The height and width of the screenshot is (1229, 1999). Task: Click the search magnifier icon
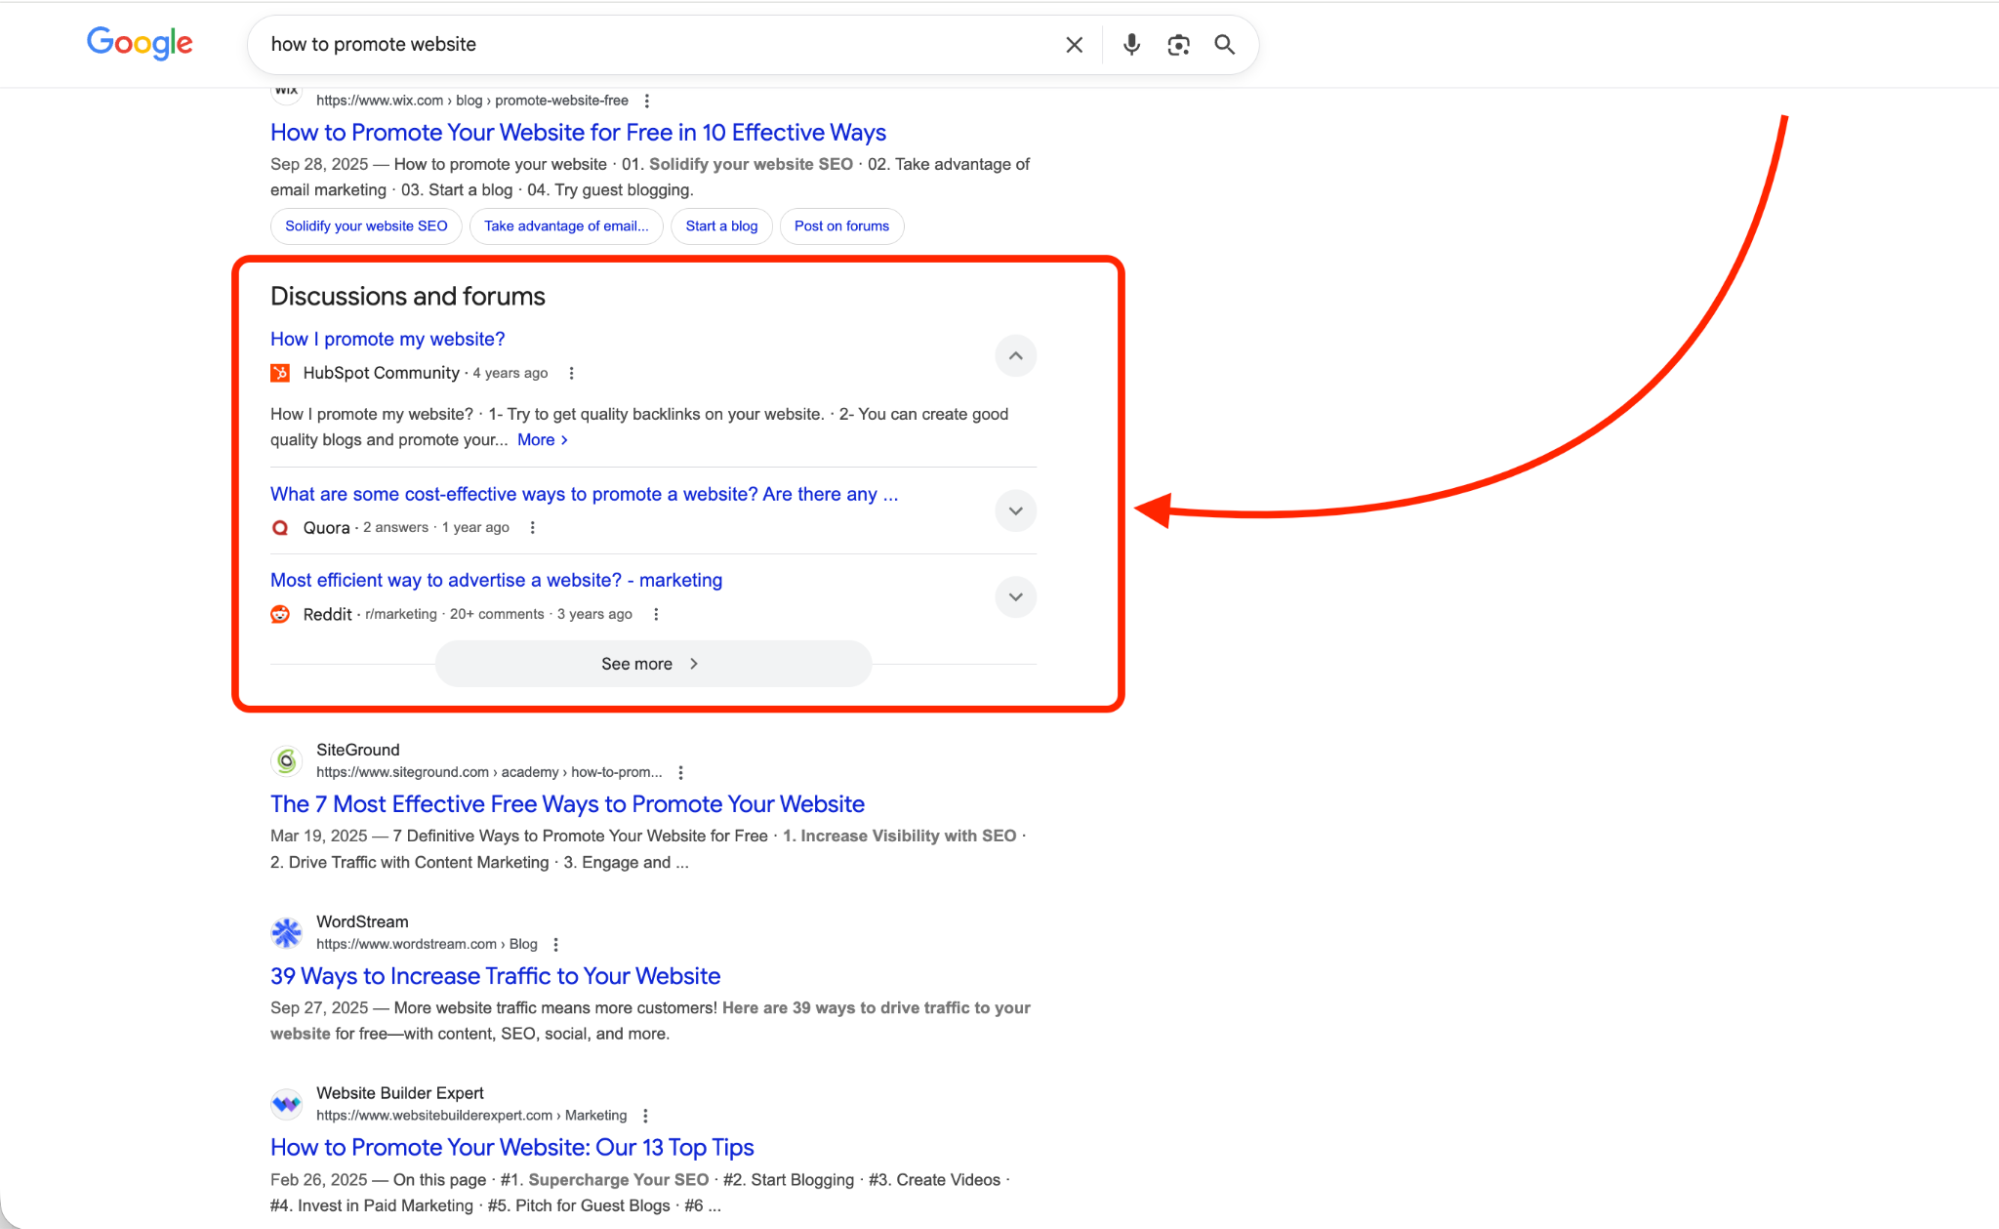[1224, 44]
